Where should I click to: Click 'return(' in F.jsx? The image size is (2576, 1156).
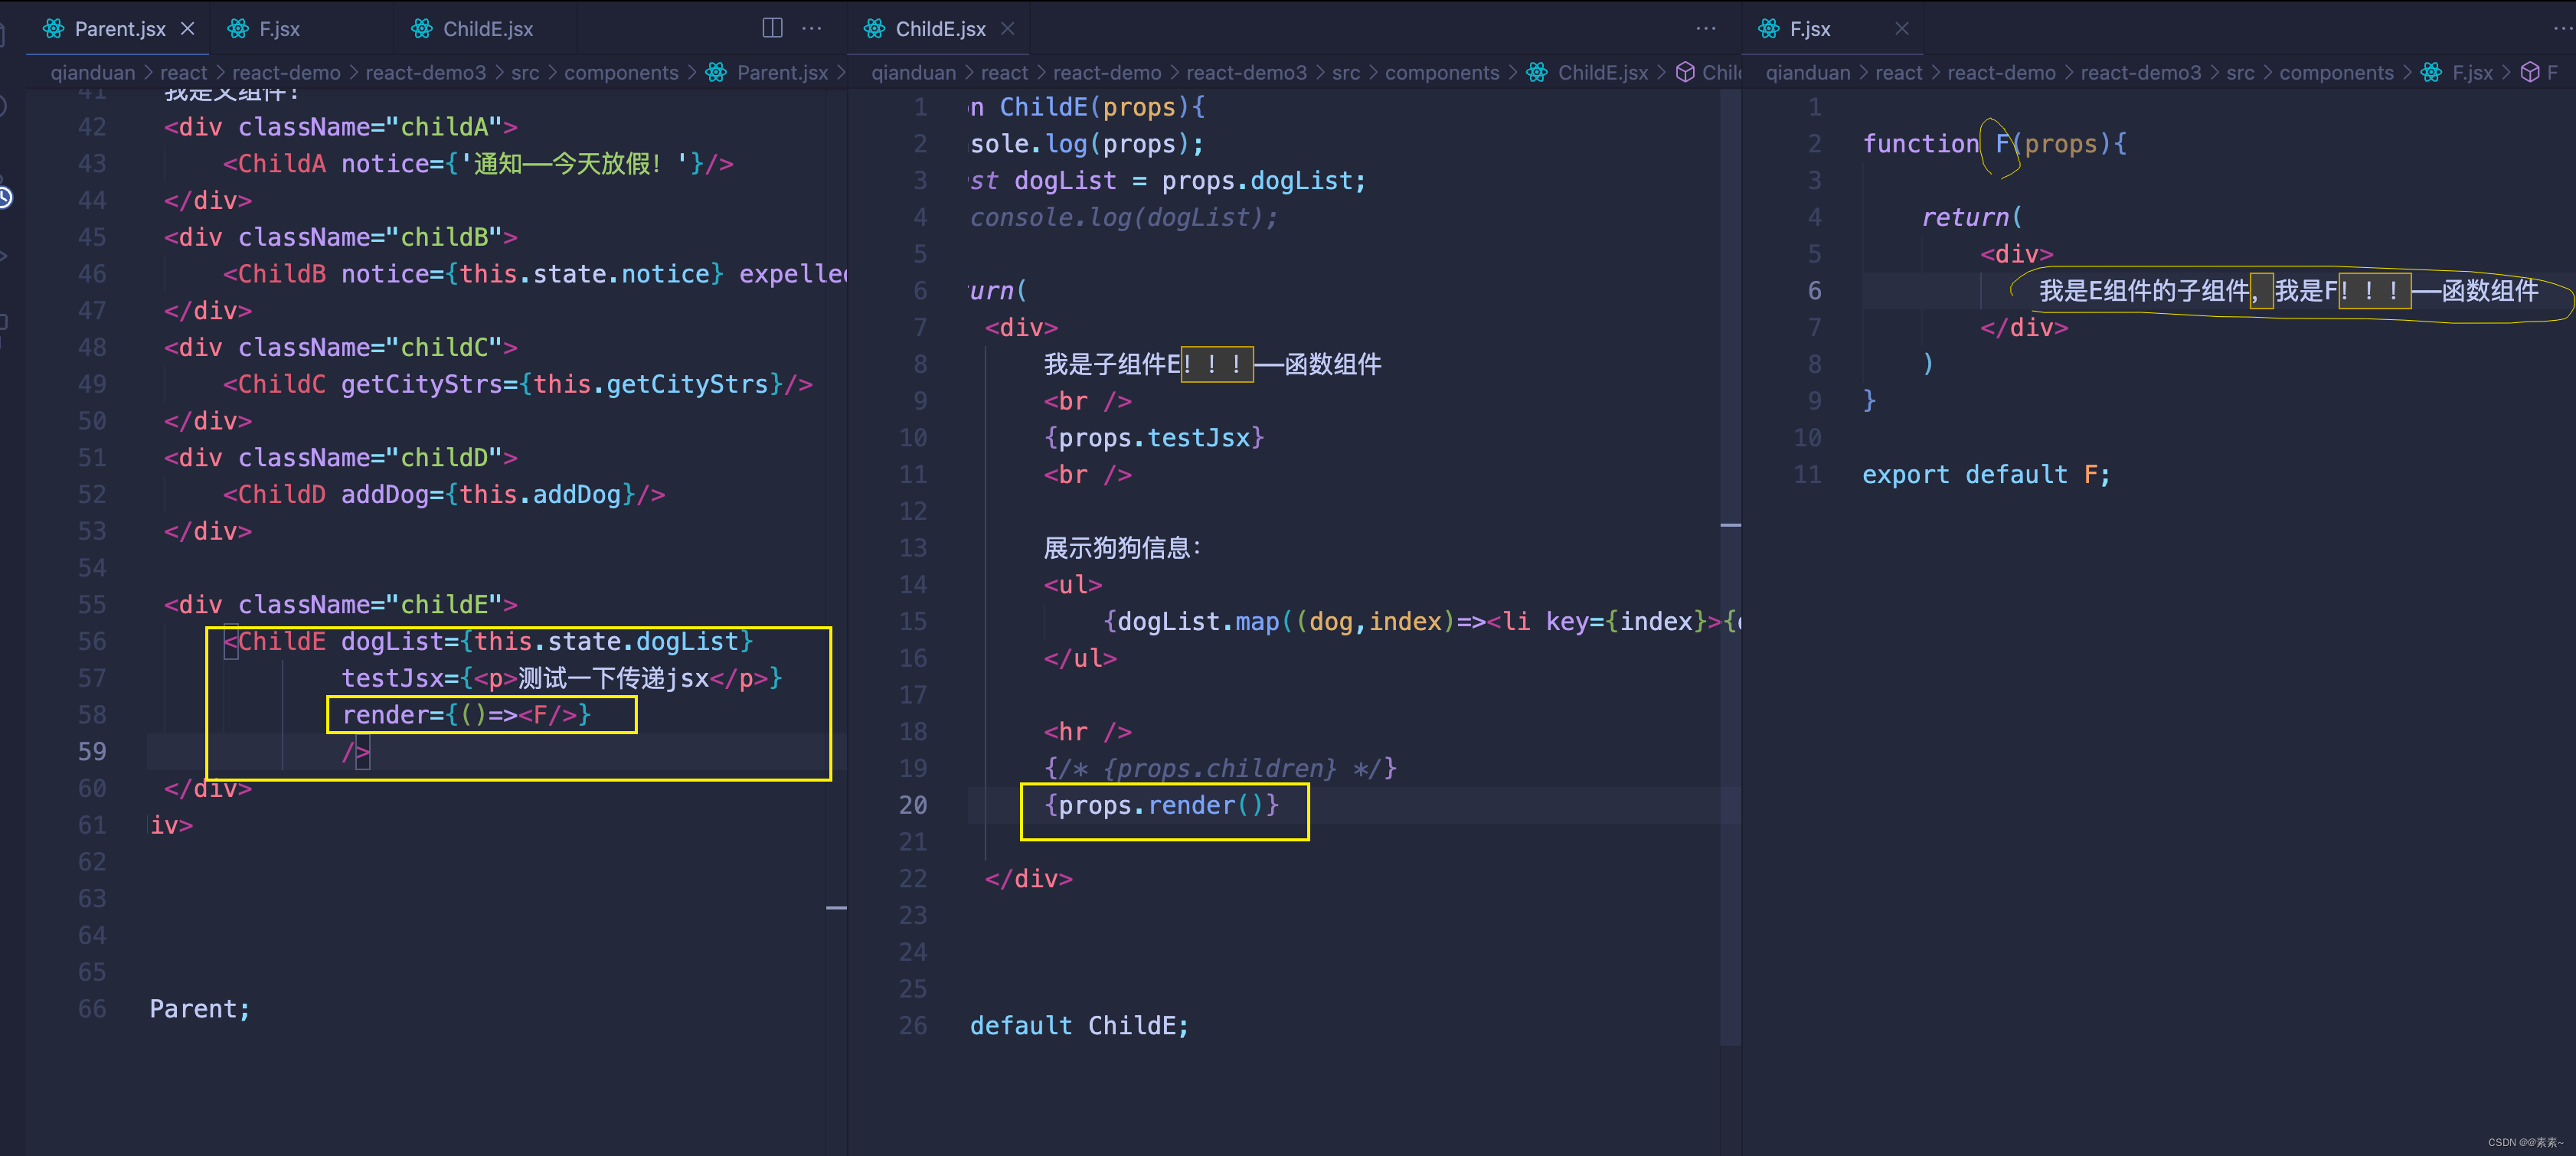[1972, 217]
